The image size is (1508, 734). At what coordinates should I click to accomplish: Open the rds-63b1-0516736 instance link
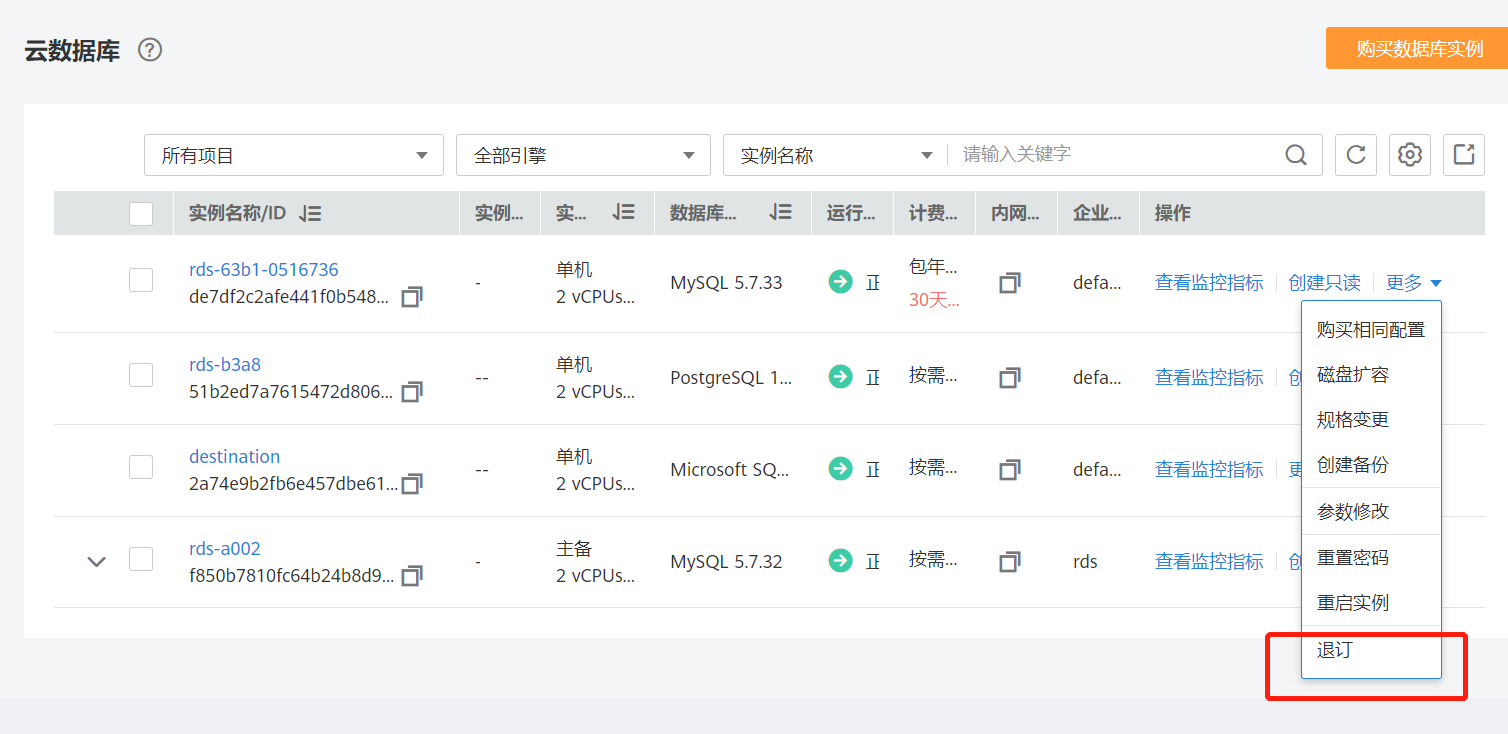(264, 269)
